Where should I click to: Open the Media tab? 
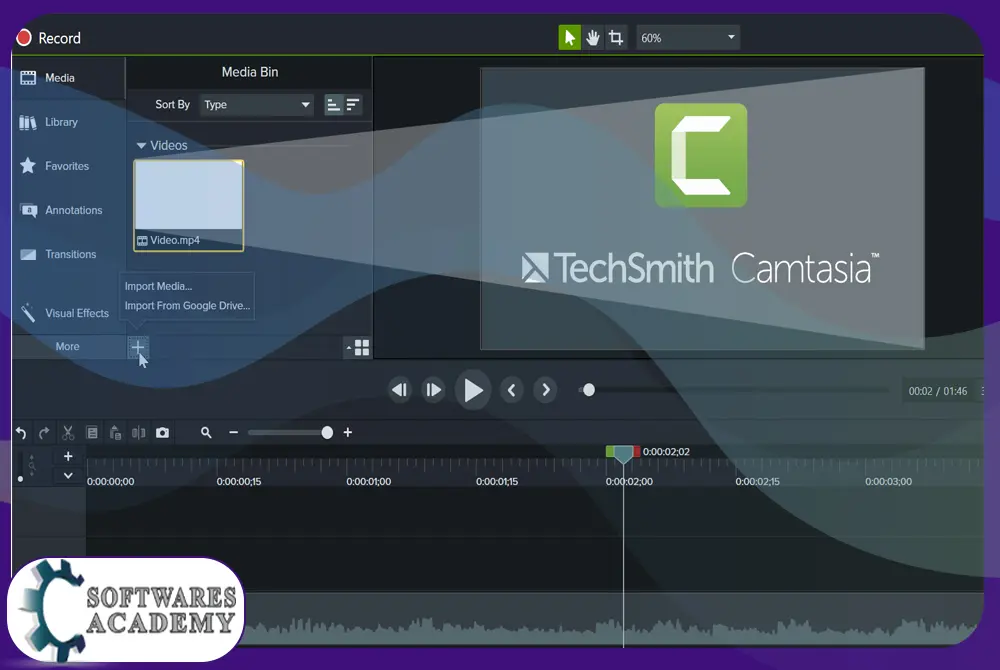pyautogui.click(x=68, y=78)
